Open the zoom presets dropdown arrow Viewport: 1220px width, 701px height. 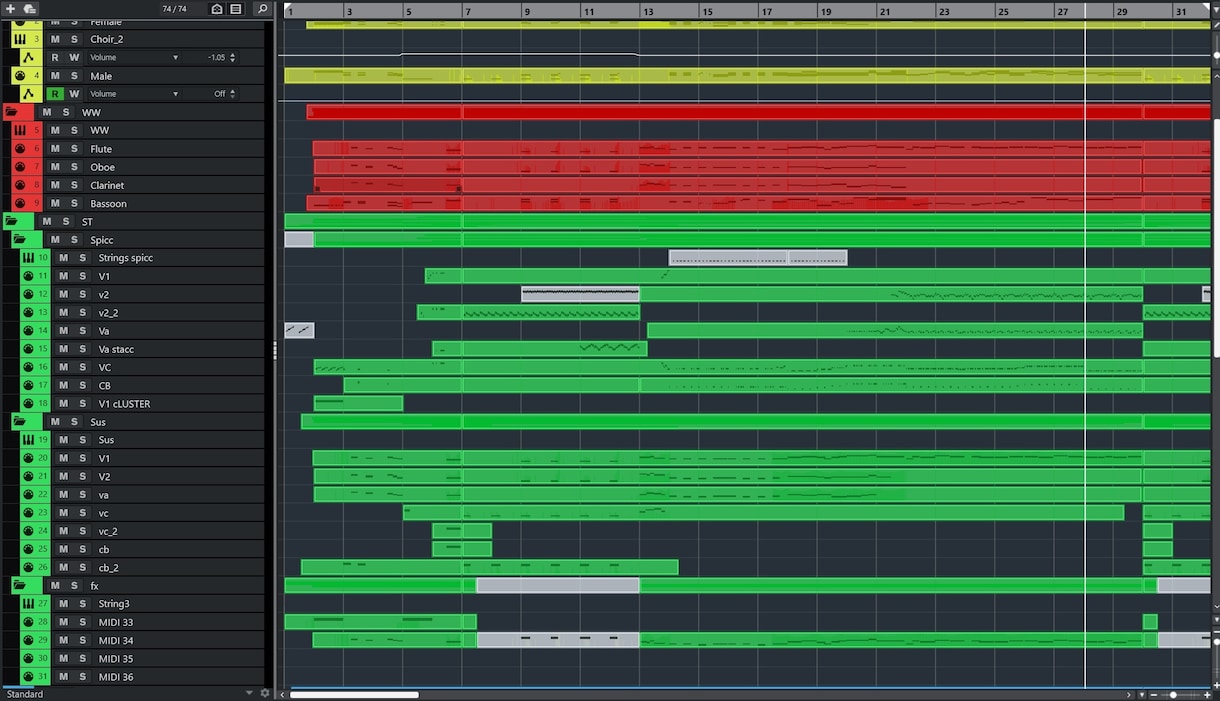tap(1141, 694)
